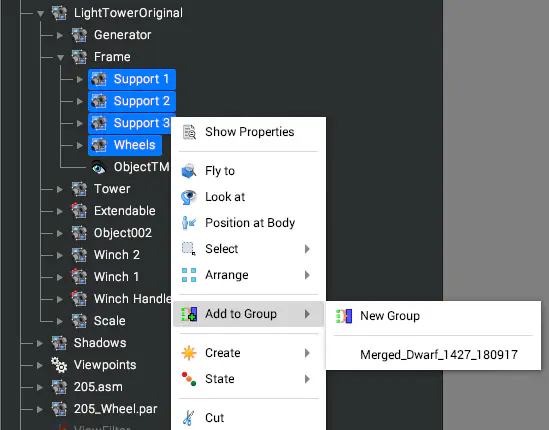Click the Viewpoints gears icon

[x=59, y=365]
